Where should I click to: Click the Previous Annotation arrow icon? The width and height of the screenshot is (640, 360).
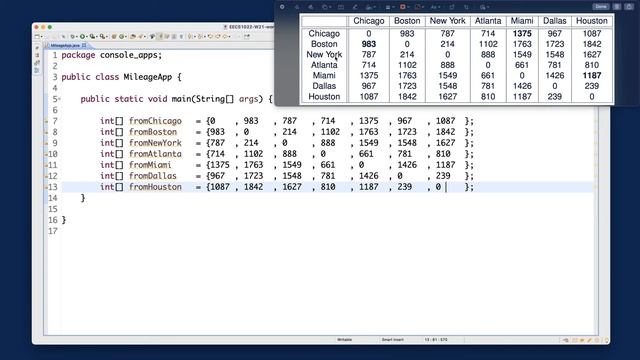200,37
